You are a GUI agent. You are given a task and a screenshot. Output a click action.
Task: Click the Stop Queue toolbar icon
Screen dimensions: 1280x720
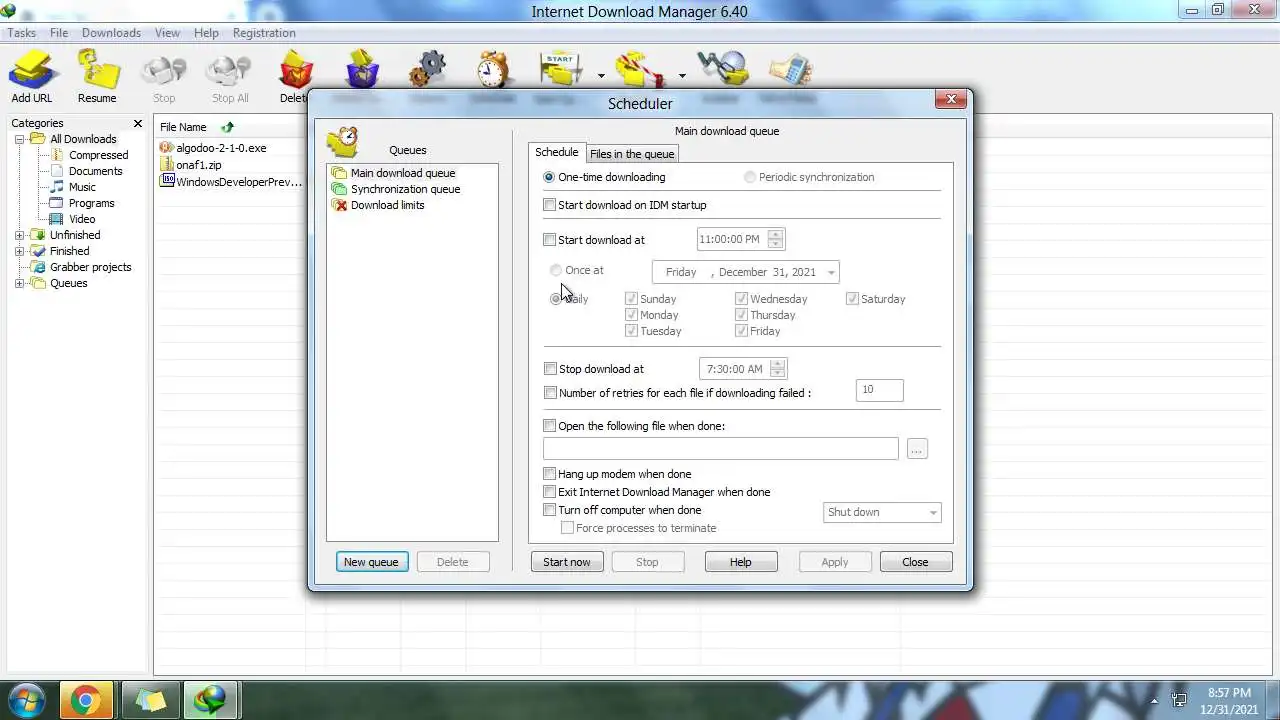tap(641, 70)
